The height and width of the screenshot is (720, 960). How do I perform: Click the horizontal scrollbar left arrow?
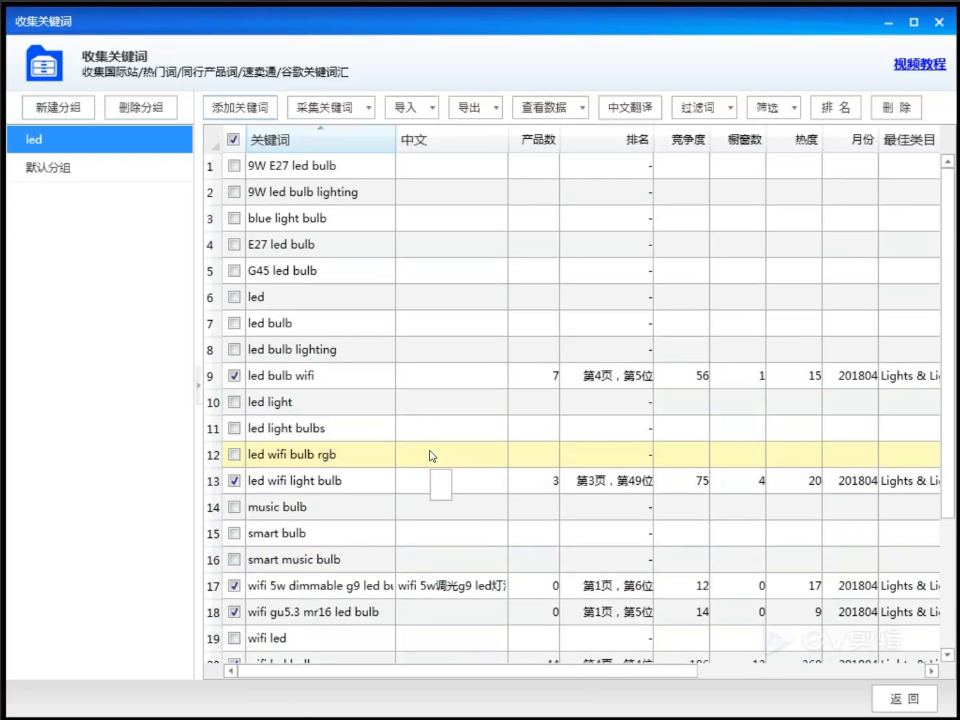click(x=230, y=671)
